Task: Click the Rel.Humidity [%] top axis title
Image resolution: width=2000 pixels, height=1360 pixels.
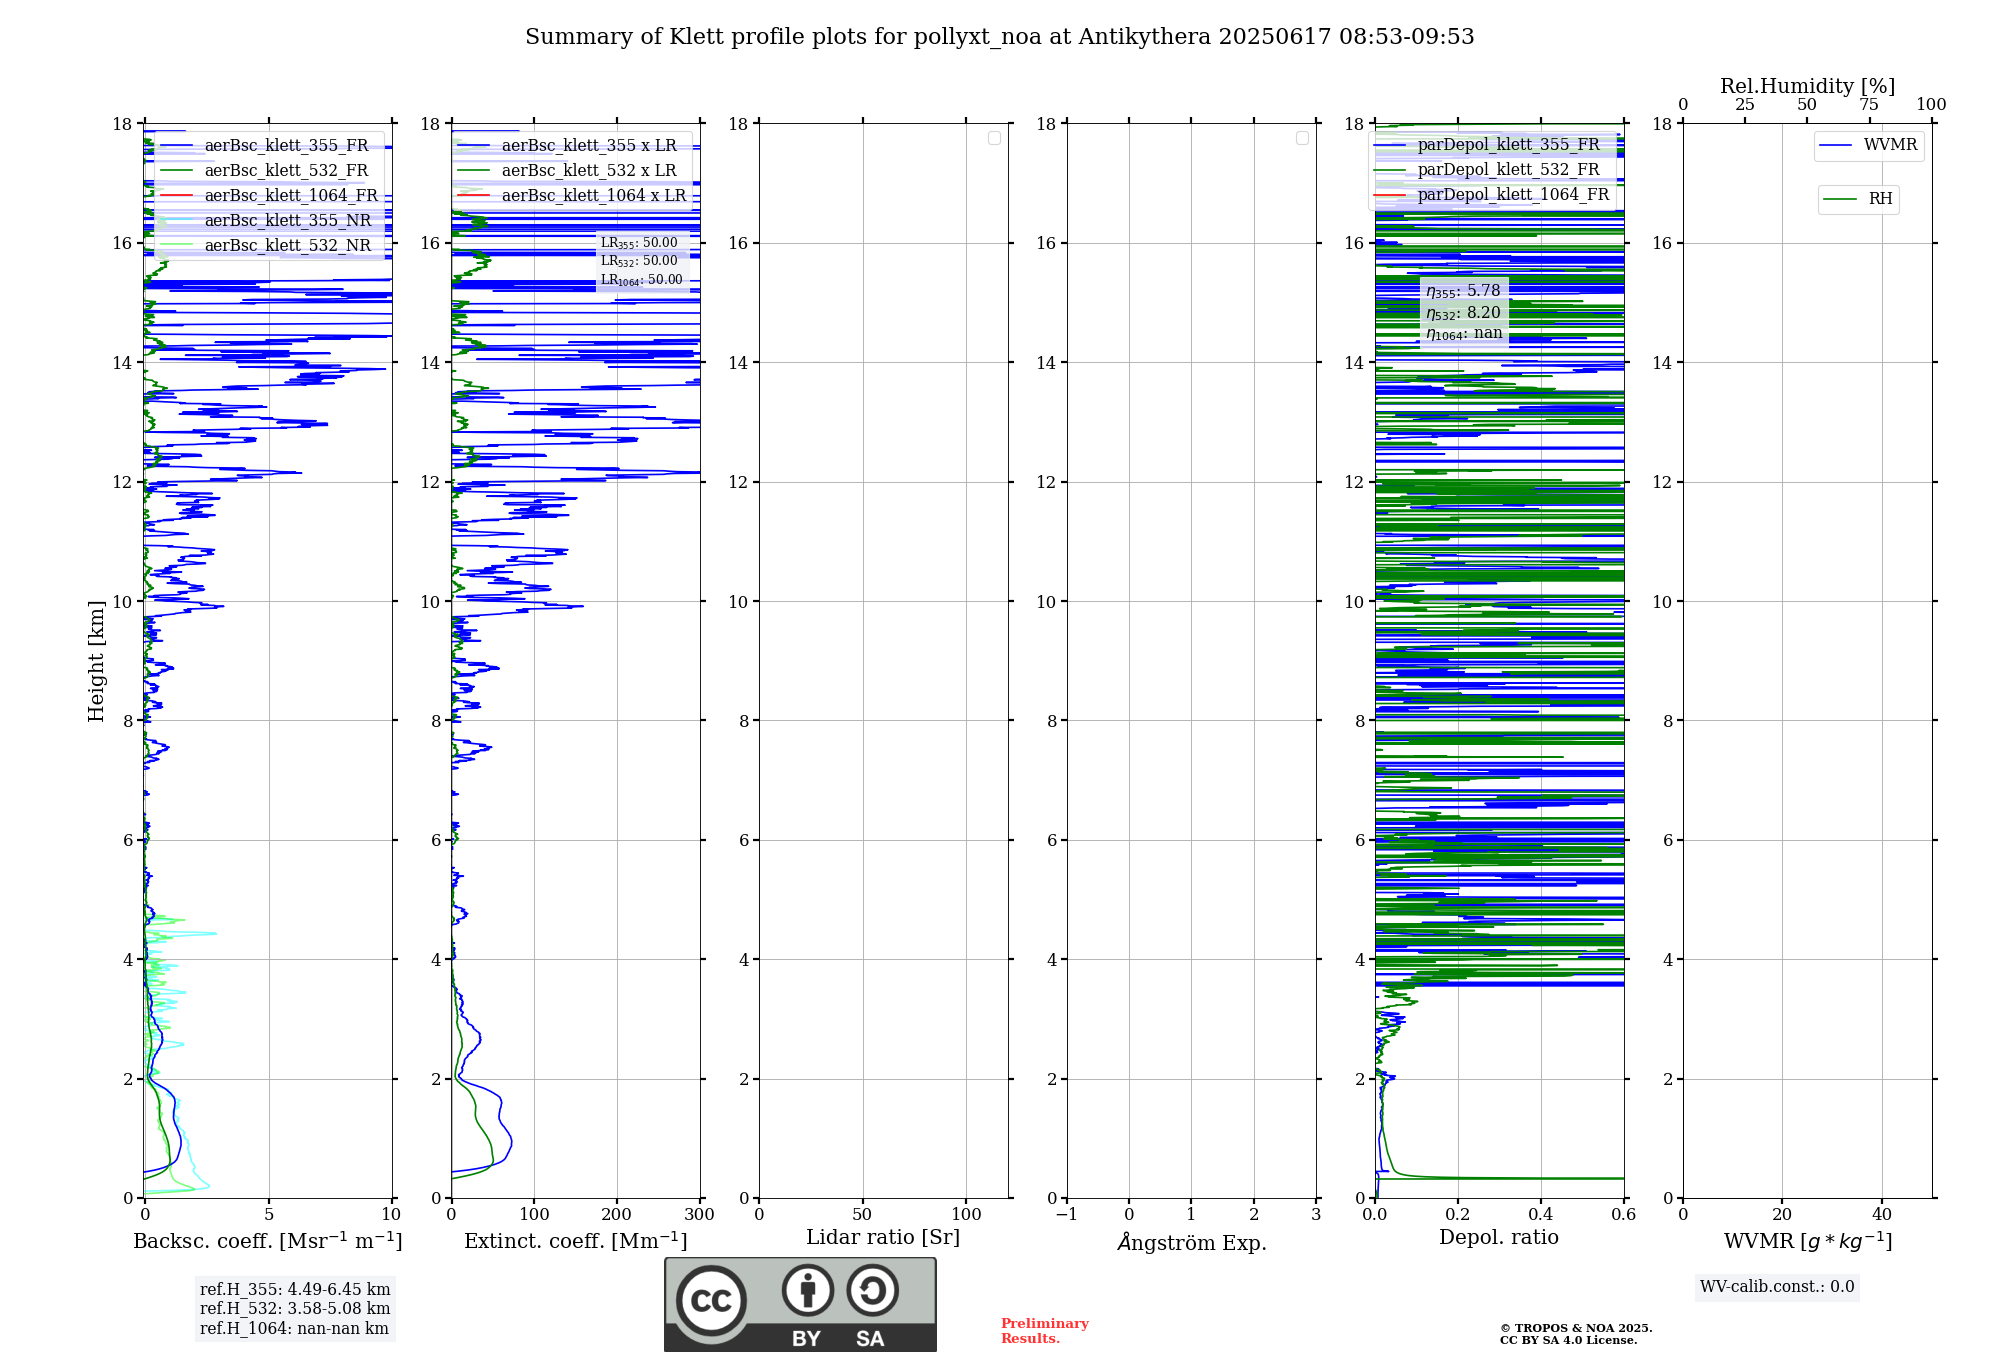Action: tap(1808, 86)
